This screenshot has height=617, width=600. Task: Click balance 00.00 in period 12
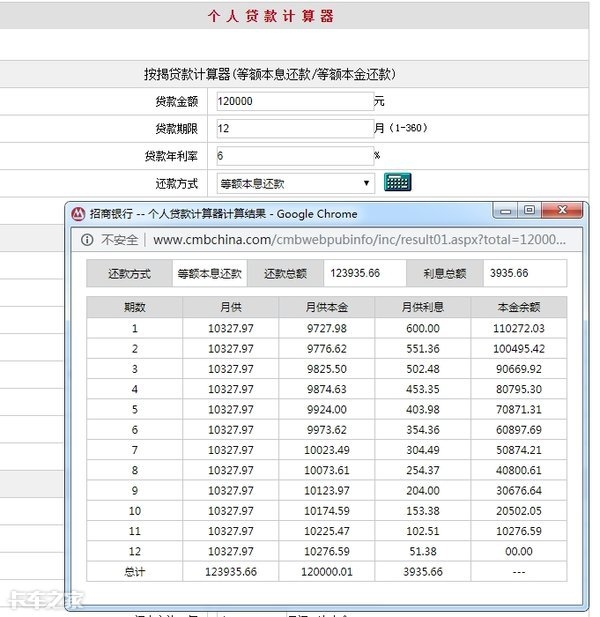tap(519, 551)
